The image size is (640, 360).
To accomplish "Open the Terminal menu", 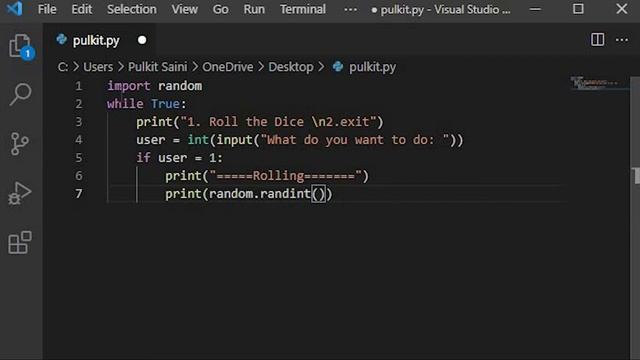I will (x=303, y=9).
